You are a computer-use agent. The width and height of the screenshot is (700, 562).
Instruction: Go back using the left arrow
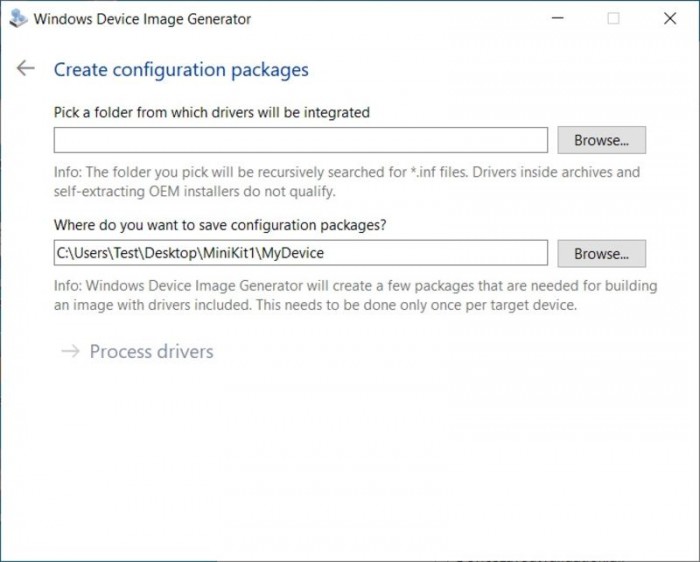tap(25, 68)
